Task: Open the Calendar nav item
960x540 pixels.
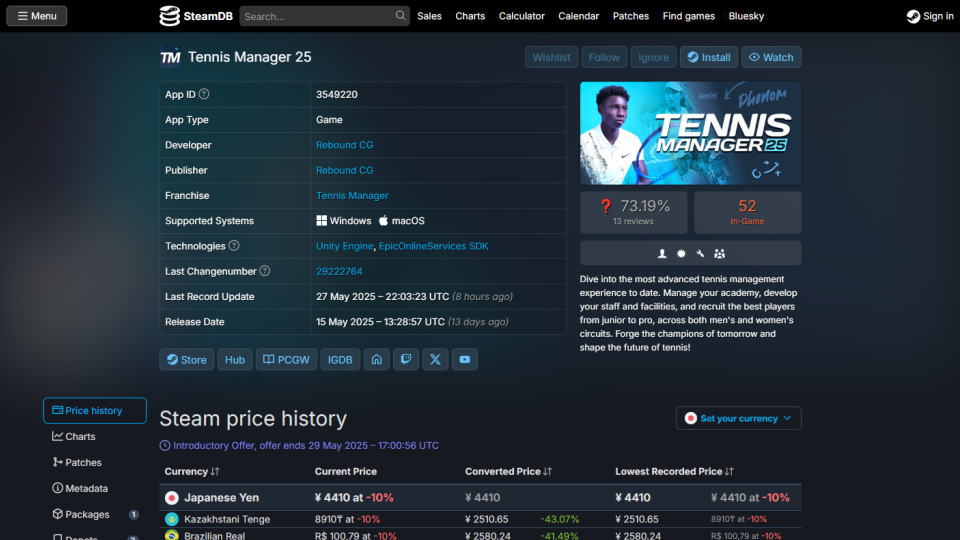Action: tap(579, 16)
